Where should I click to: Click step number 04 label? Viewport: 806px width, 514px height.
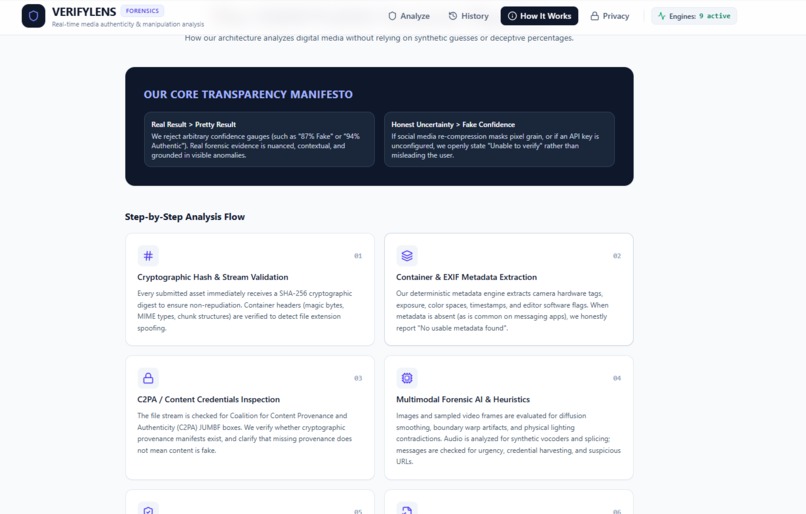click(617, 378)
